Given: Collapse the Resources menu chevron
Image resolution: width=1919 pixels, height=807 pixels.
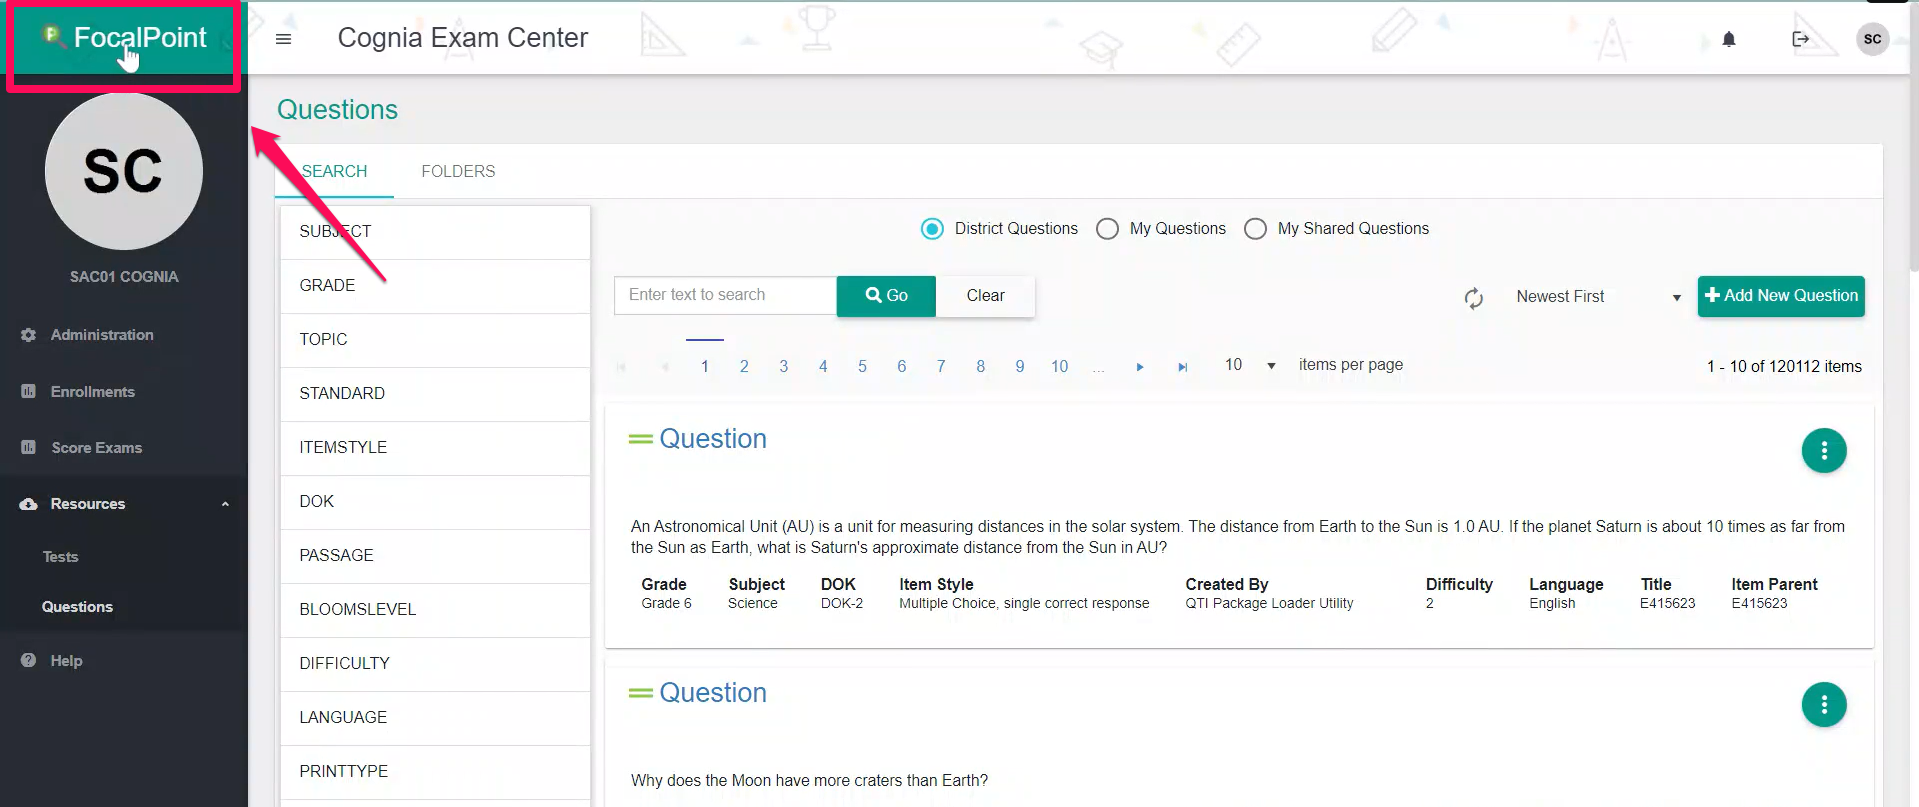Looking at the screenshot, I should click(x=225, y=504).
